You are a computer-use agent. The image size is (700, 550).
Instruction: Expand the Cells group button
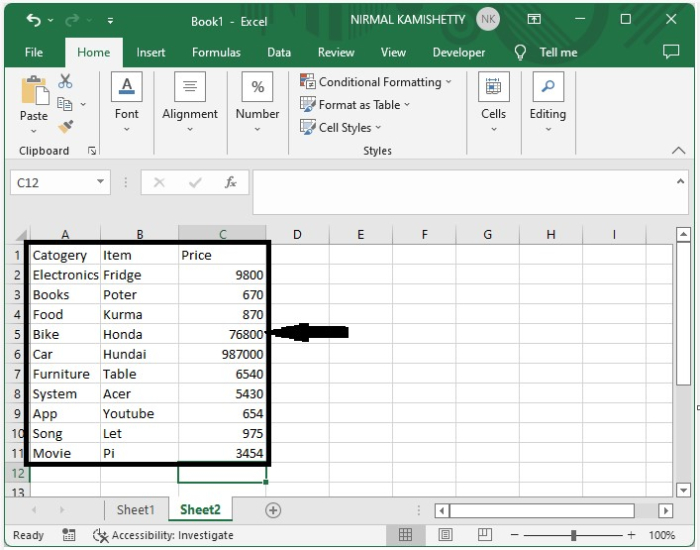coord(493,103)
